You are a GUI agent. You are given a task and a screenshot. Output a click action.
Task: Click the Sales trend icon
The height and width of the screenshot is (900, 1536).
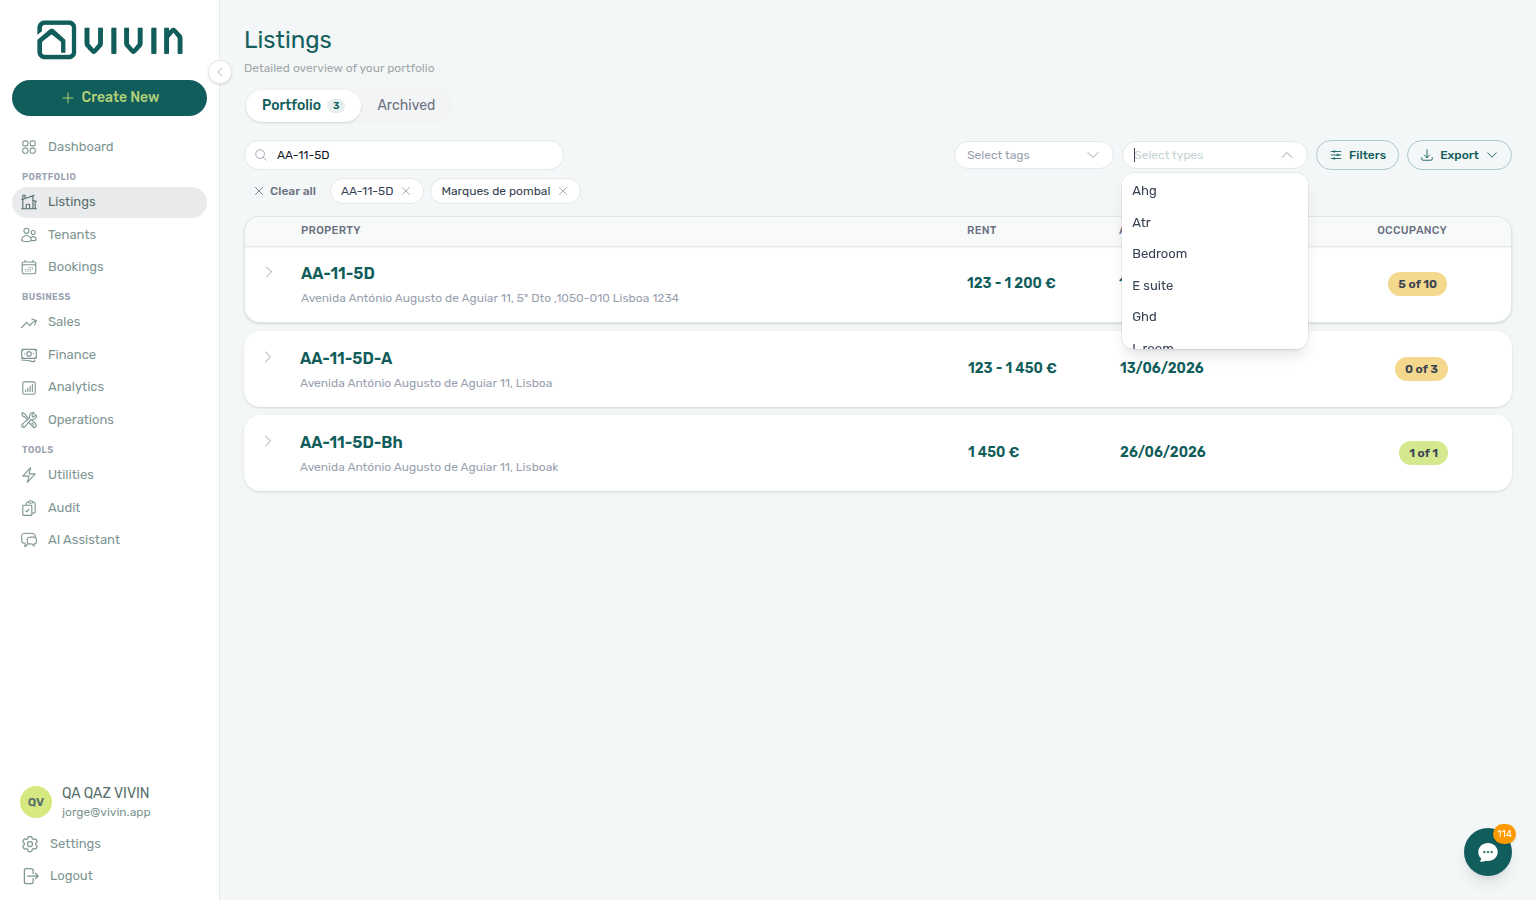[29, 322]
